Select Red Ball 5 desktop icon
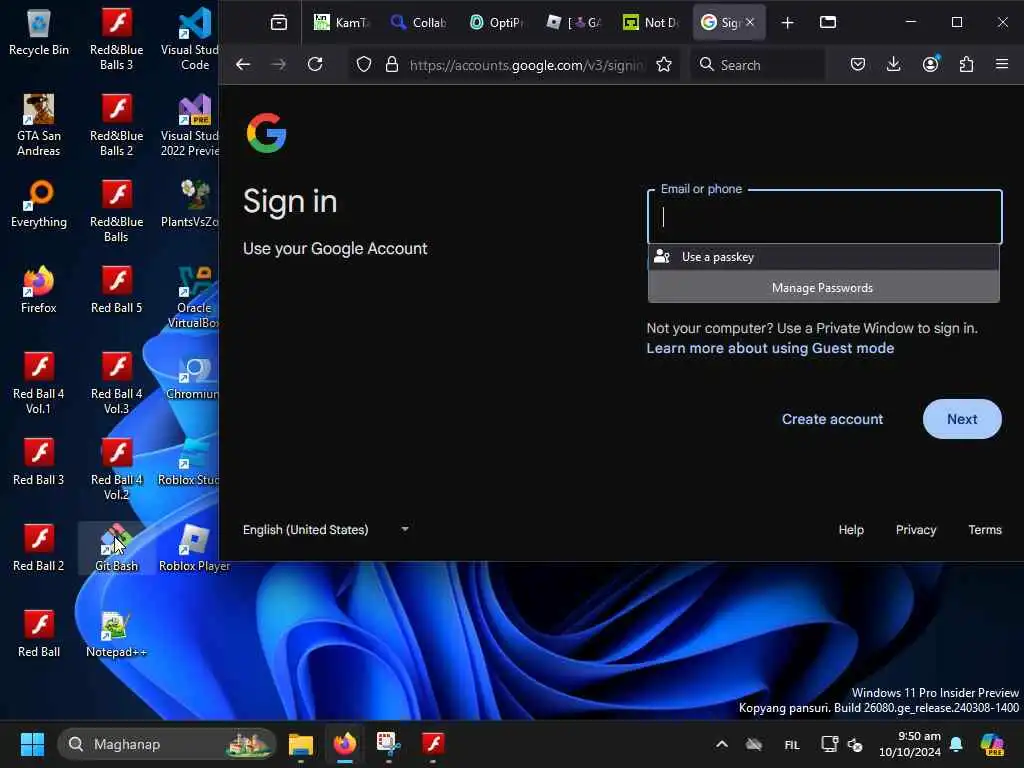 [x=116, y=291]
